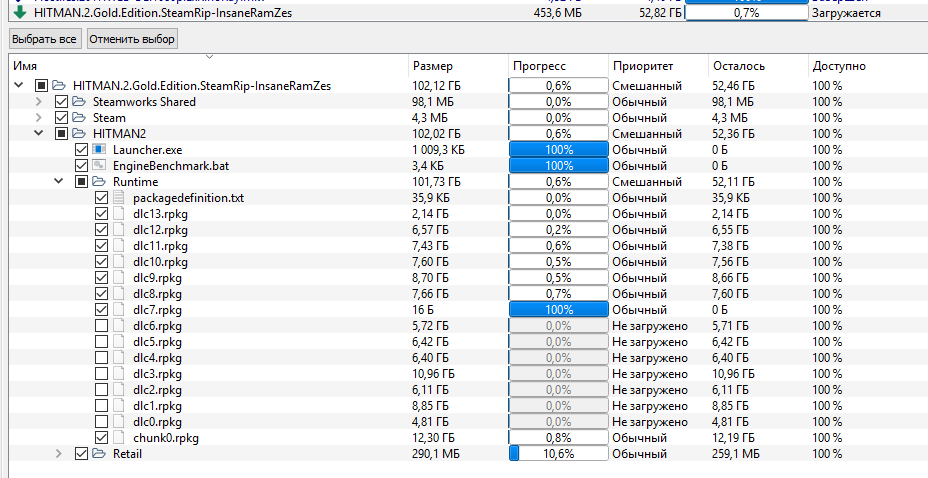Sort by the Доступно column header
This screenshot has width=928, height=478.
[868, 66]
